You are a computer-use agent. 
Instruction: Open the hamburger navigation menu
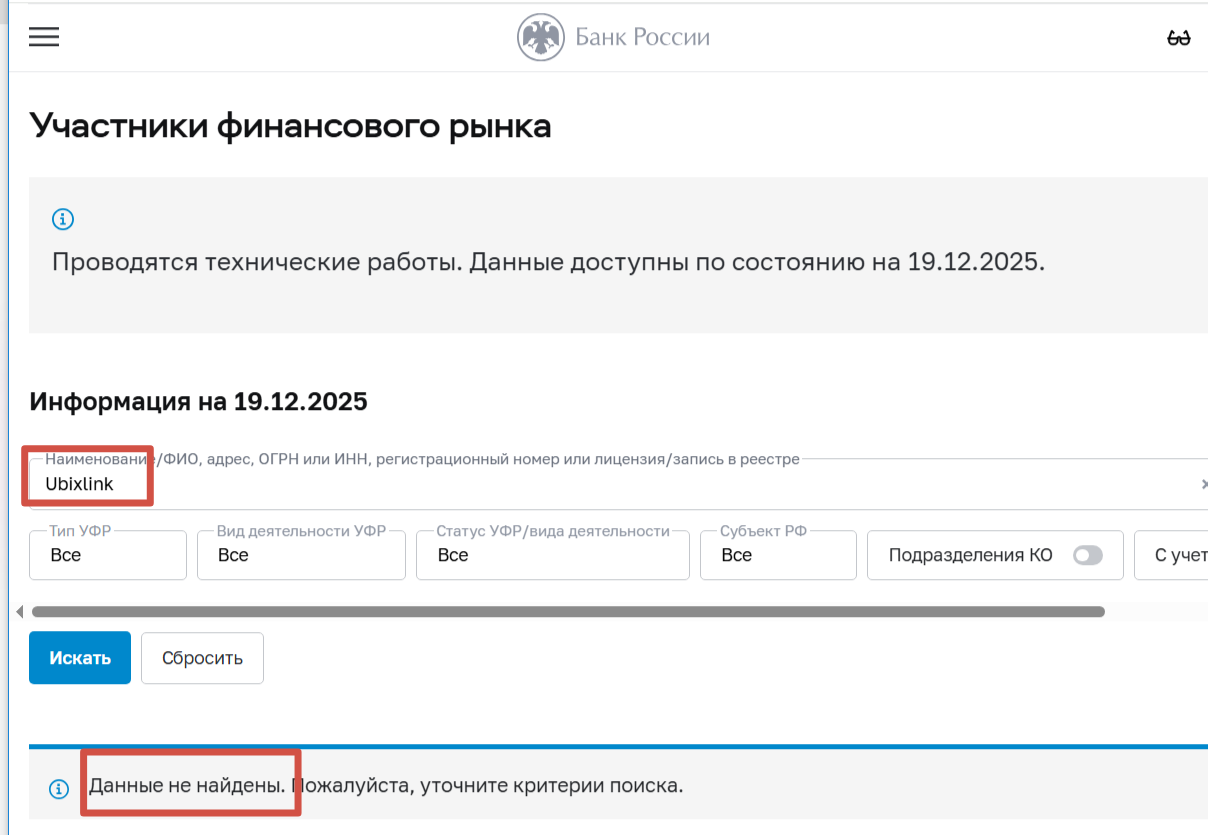pyautogui.click(x=44, y=37)
